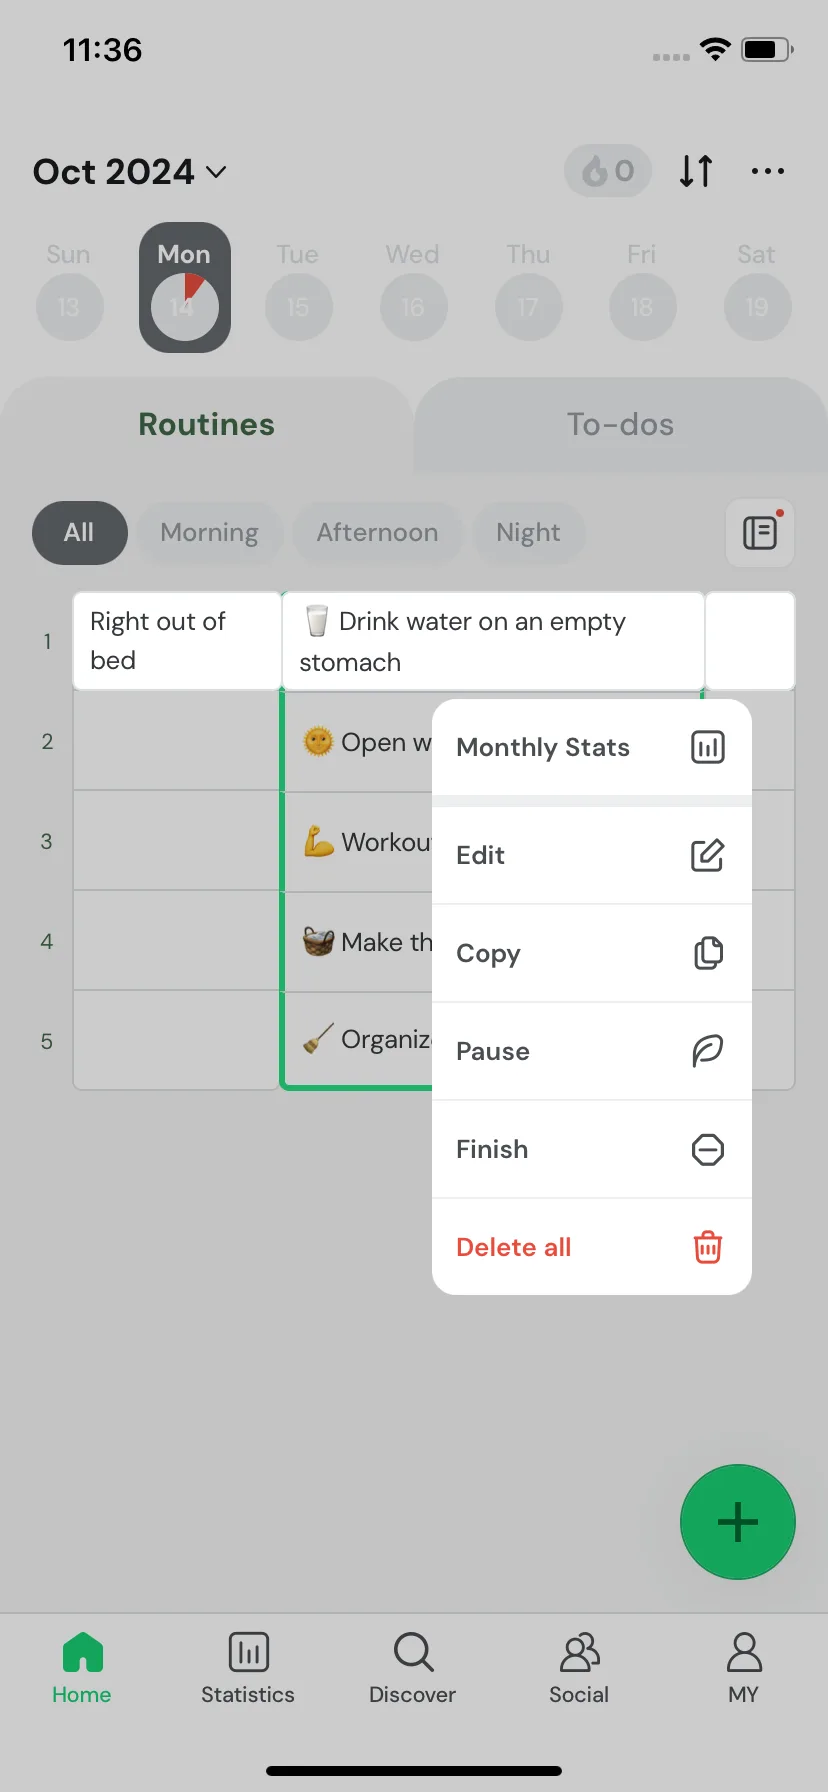Viewport: 828px width, 1792px height.
Task: Open the three-dot more options menu
Action: click(768, 171)
